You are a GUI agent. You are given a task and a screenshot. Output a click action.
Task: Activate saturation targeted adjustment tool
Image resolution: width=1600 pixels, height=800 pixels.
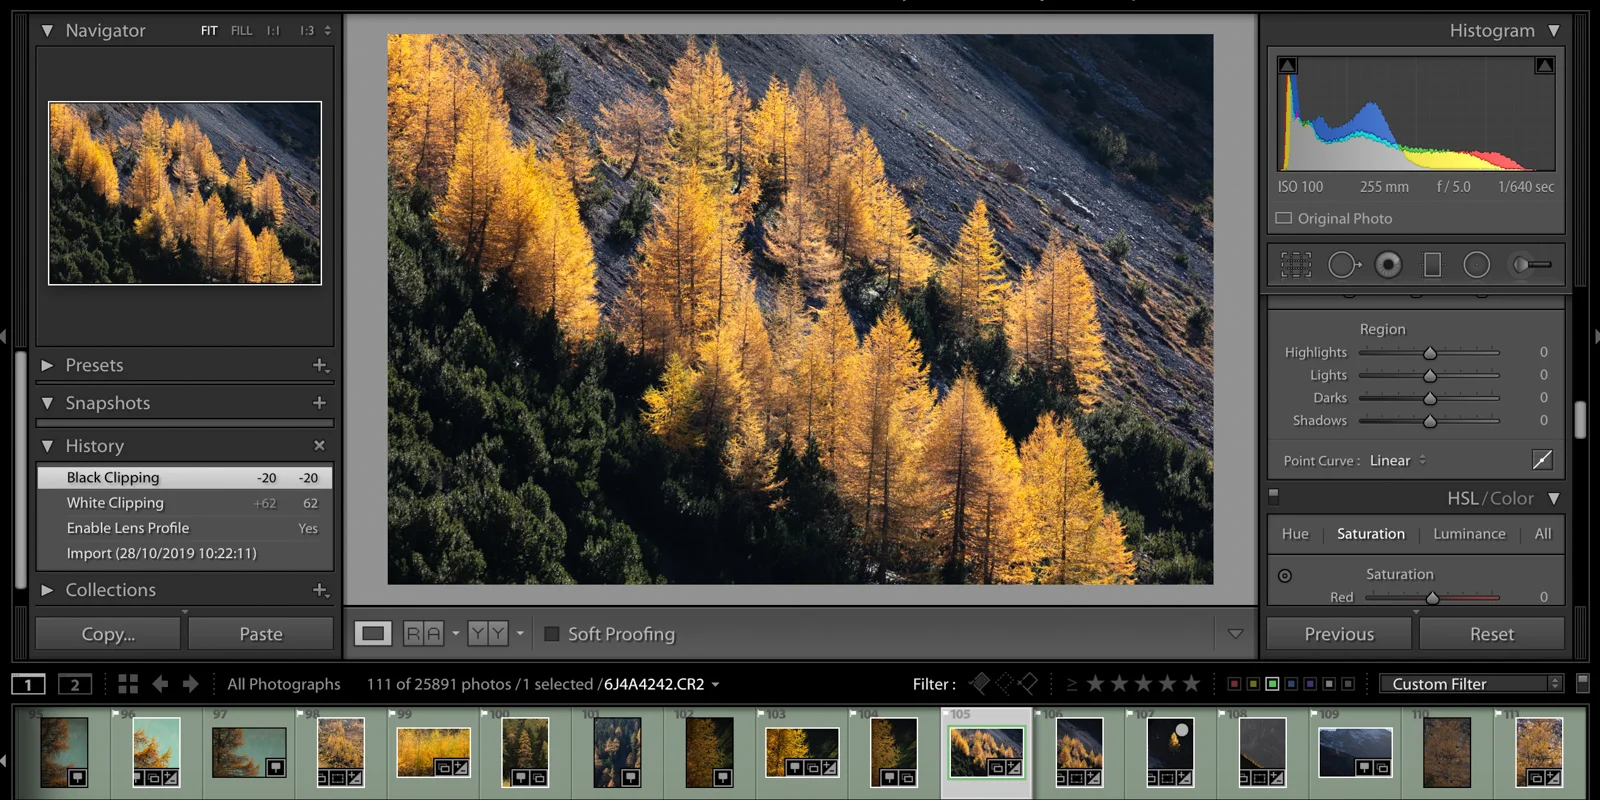(1285, 575)
